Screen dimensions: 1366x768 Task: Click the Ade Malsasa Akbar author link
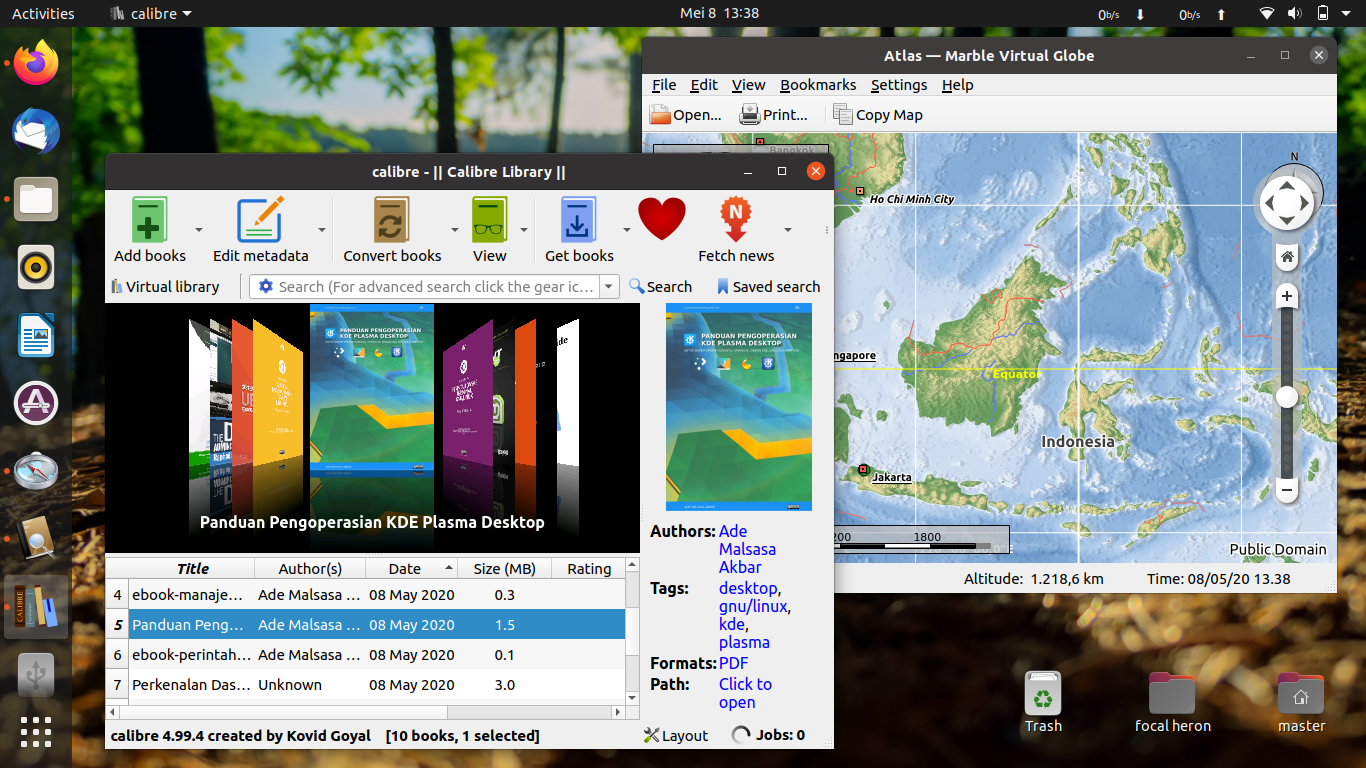point(747,549)
